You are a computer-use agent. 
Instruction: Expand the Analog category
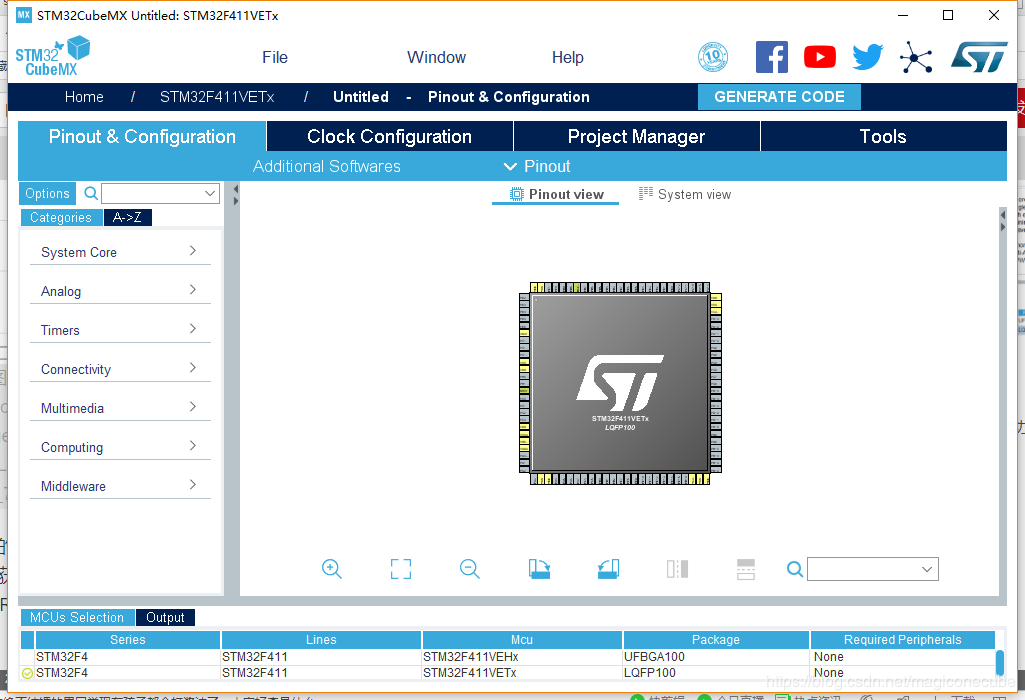(120, 291)
